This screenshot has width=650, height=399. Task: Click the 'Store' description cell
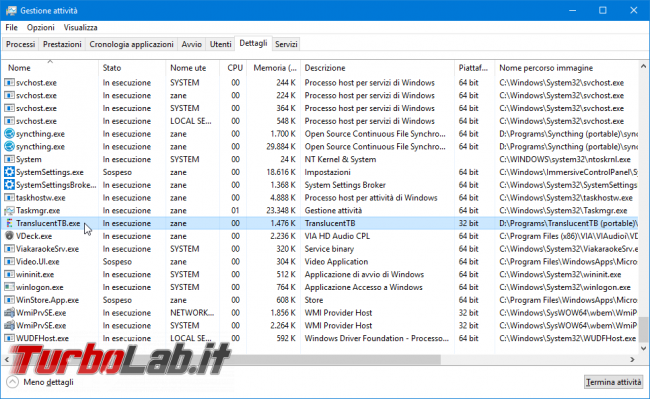click(314, 300)
